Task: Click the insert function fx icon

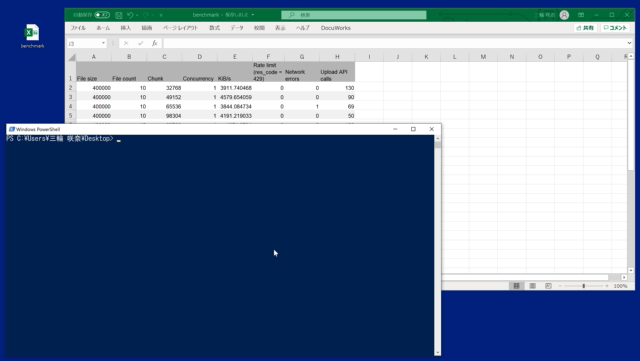Action: [154, 43]
